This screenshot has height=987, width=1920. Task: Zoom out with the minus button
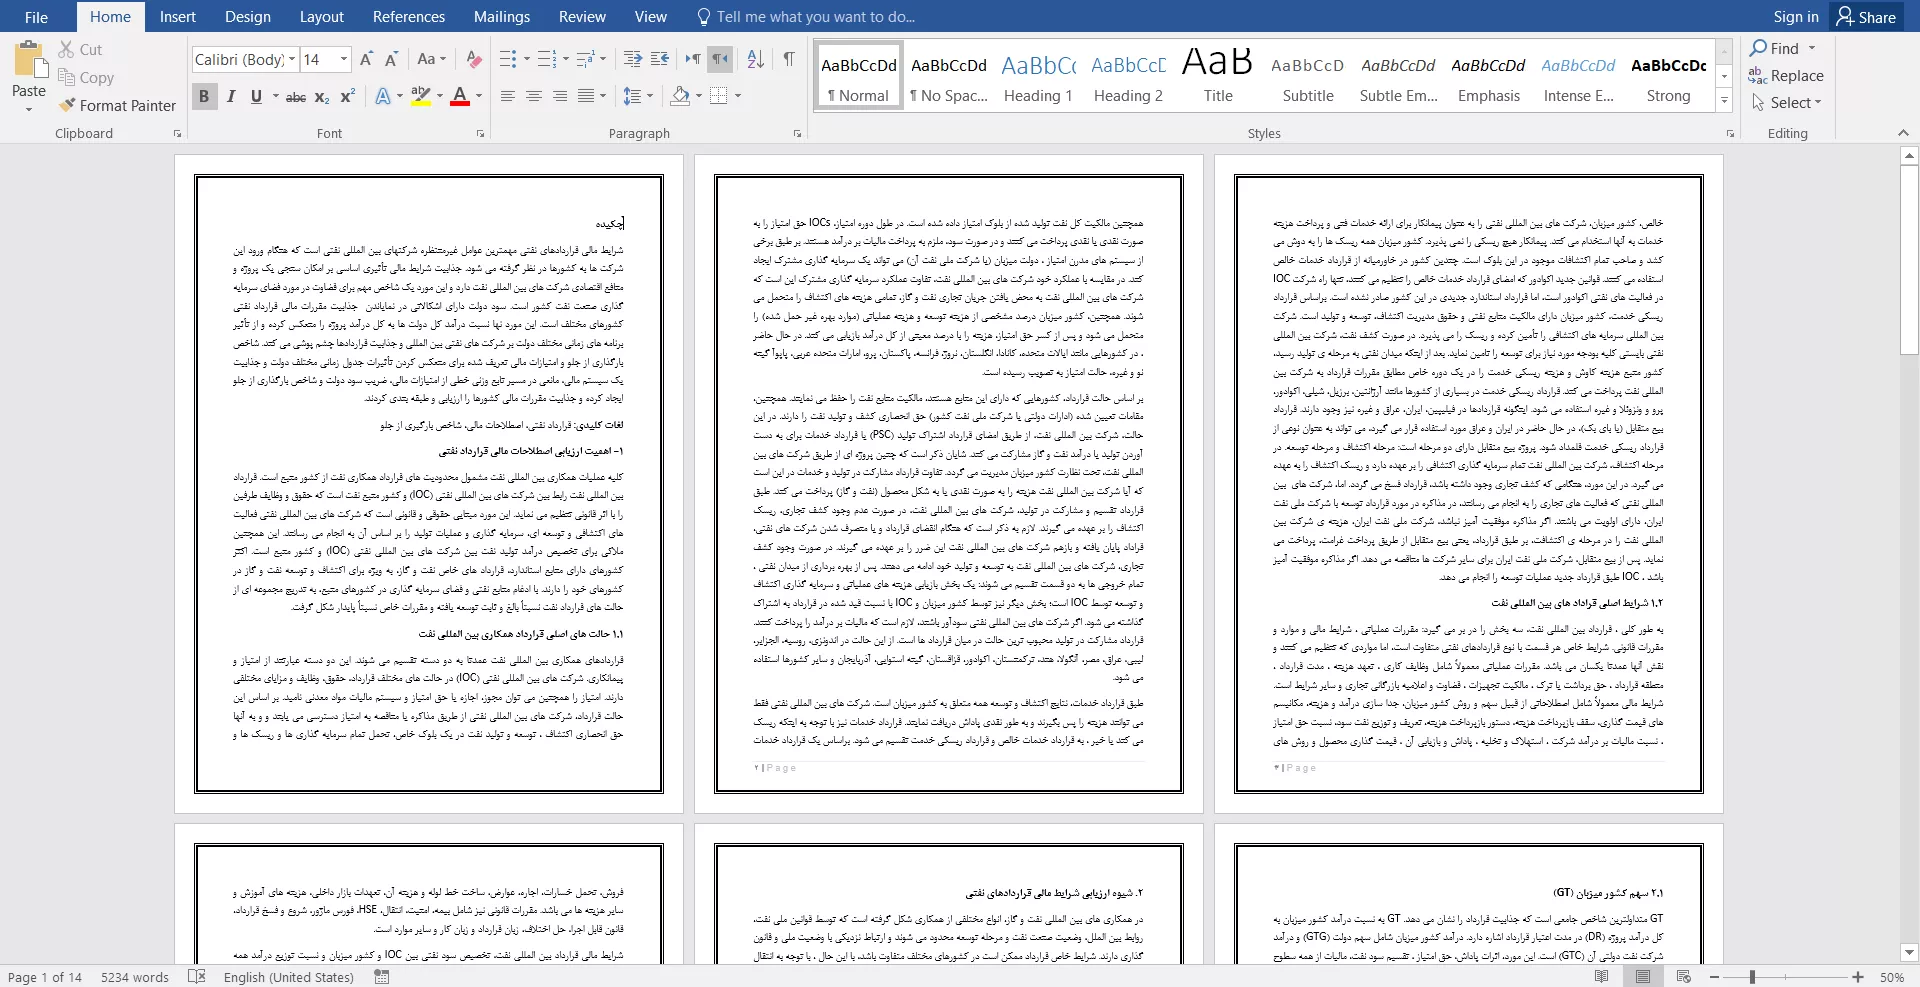tap(1714, 977)
